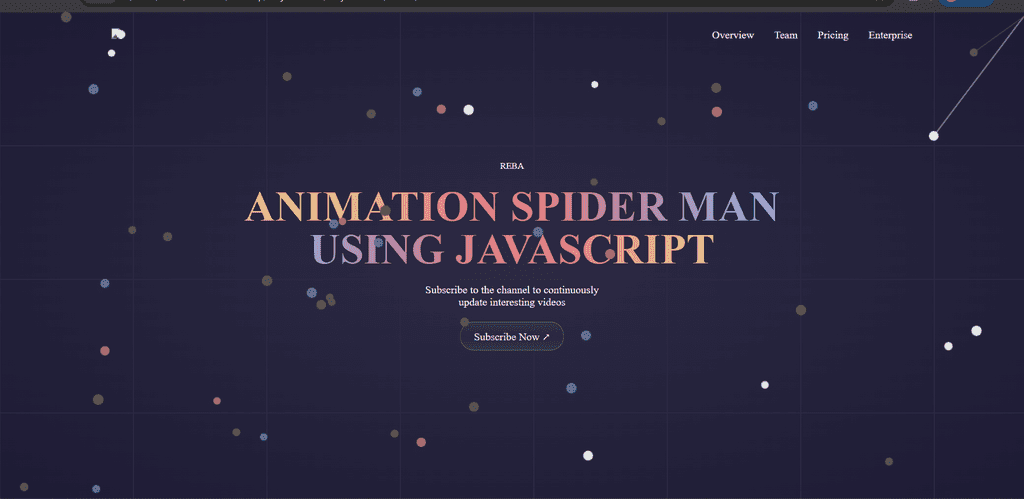Viewport: 1024px width, 499px height.
Task: Select Pricing in the navigation bar
Action: pos(832,35)
